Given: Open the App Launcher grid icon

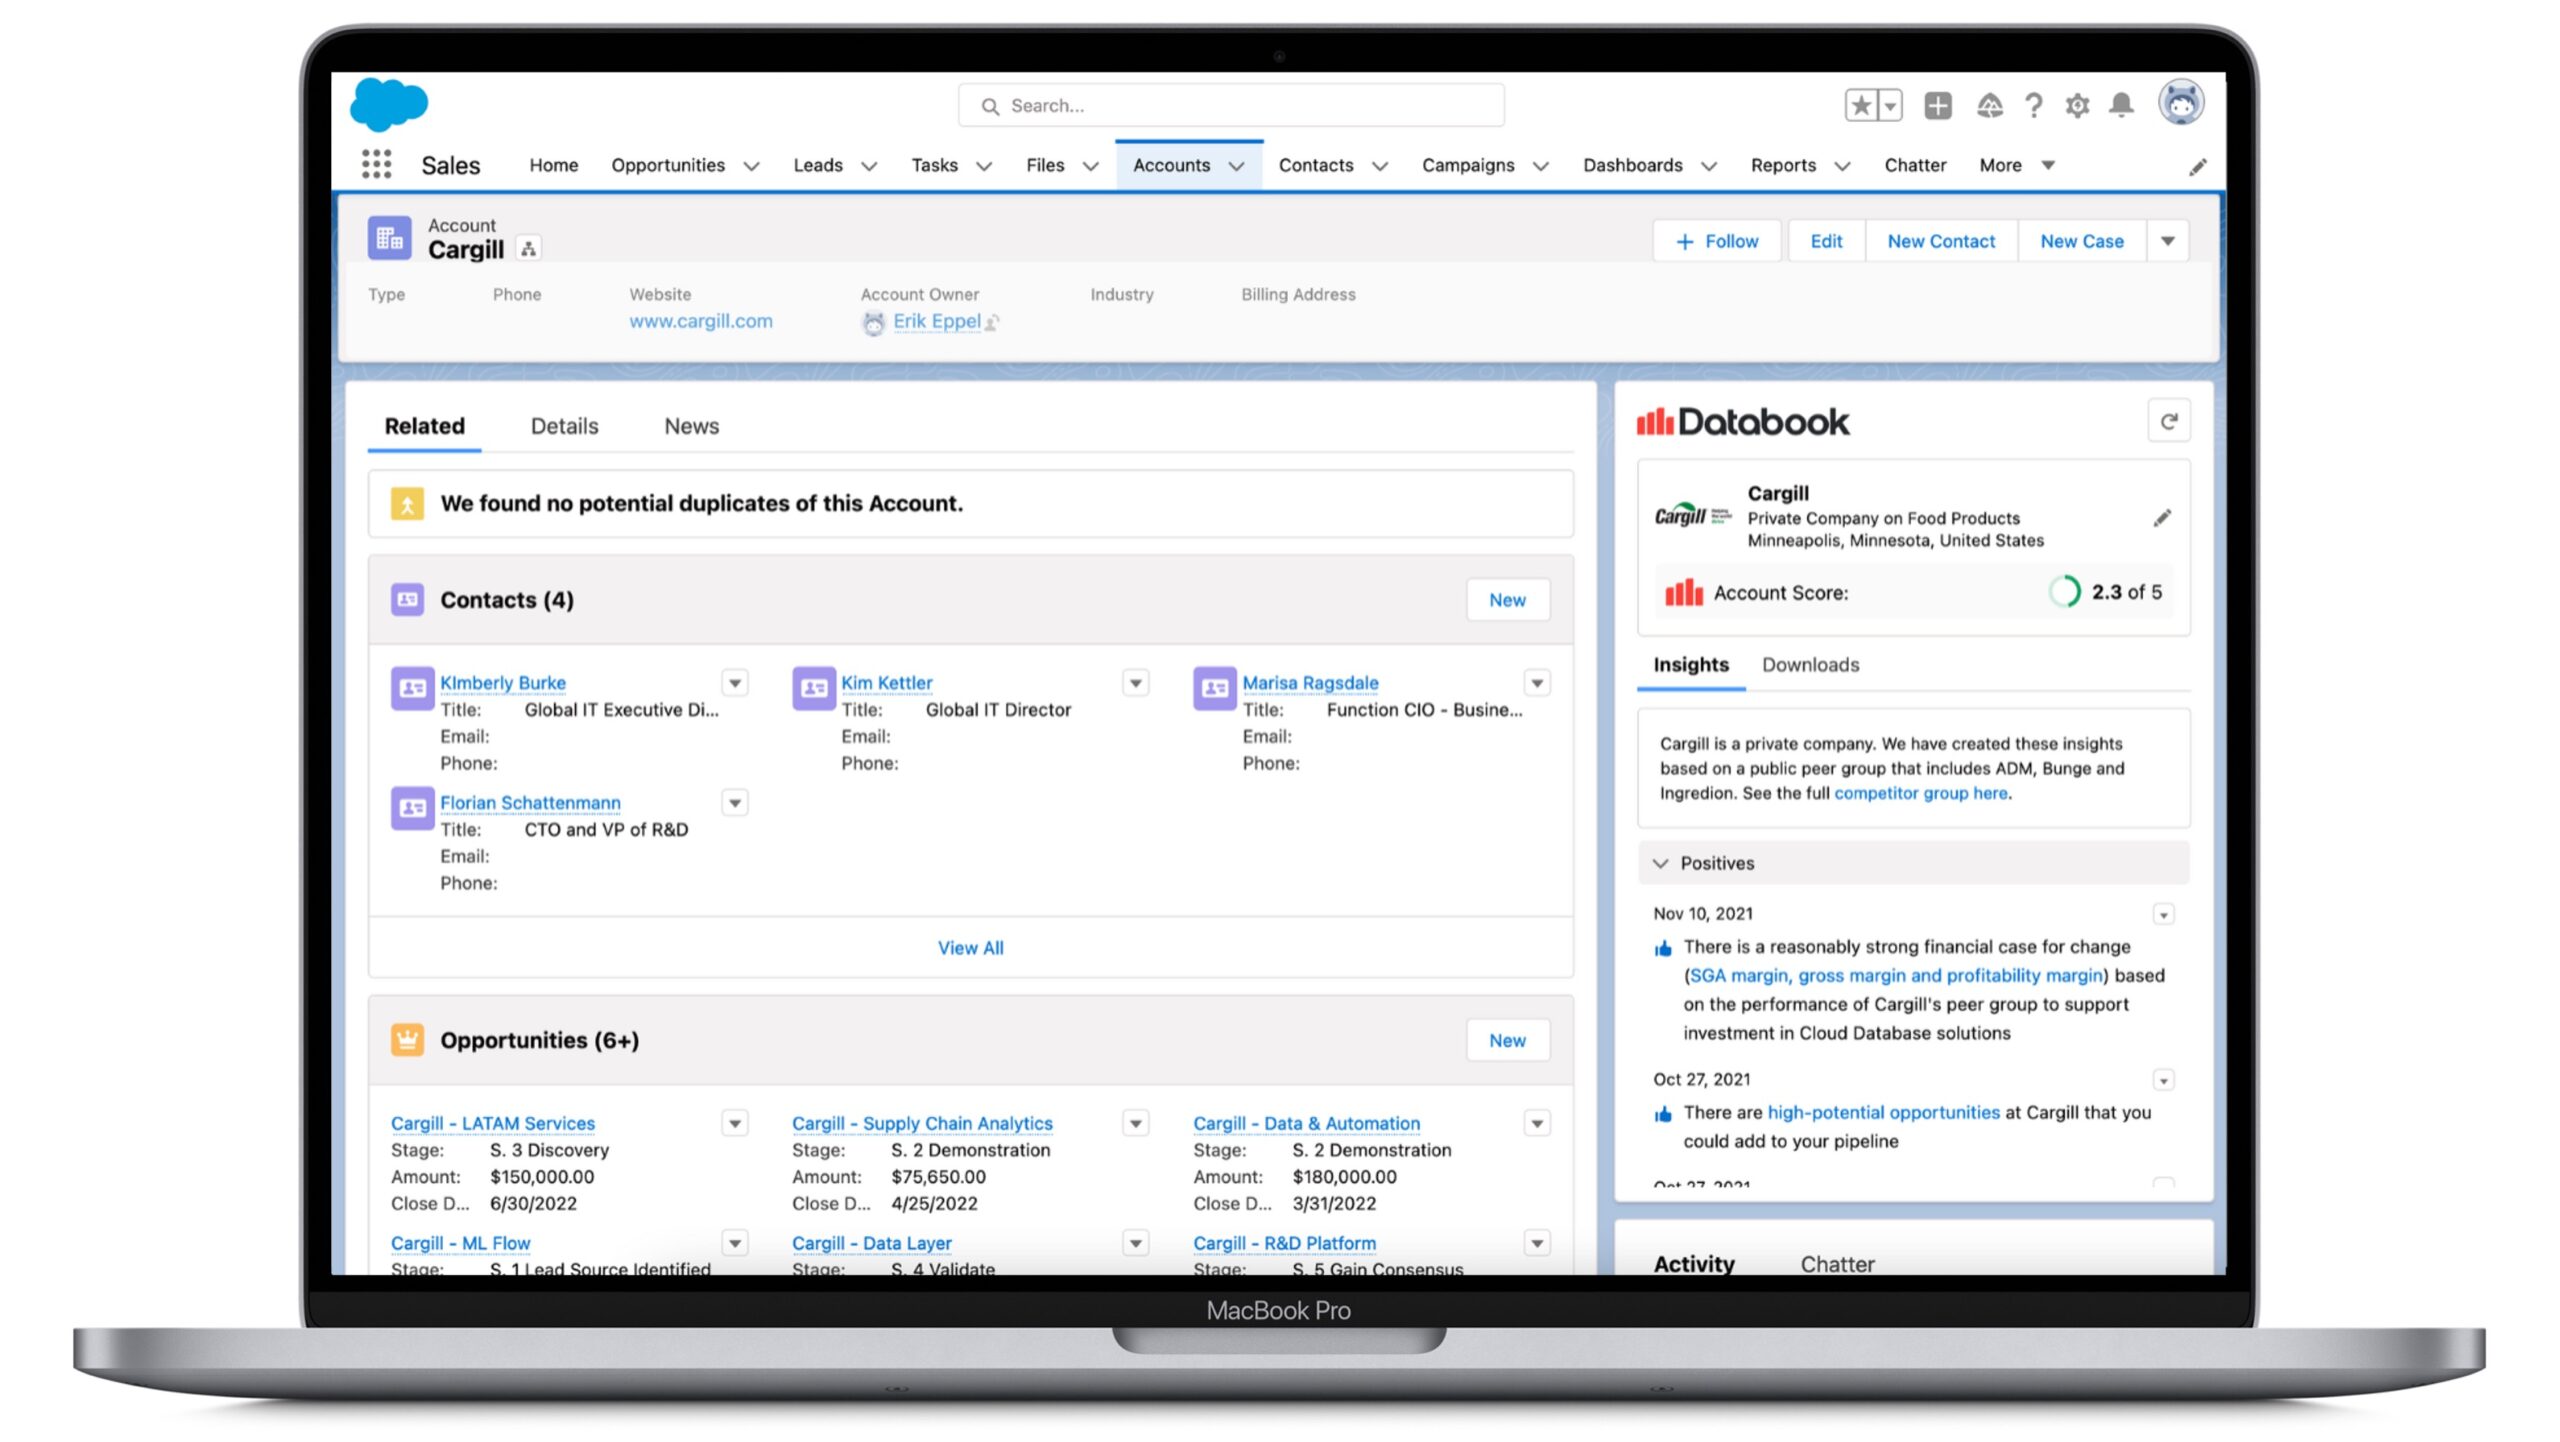Looking at the screenshot, I should tap(376, 165).
